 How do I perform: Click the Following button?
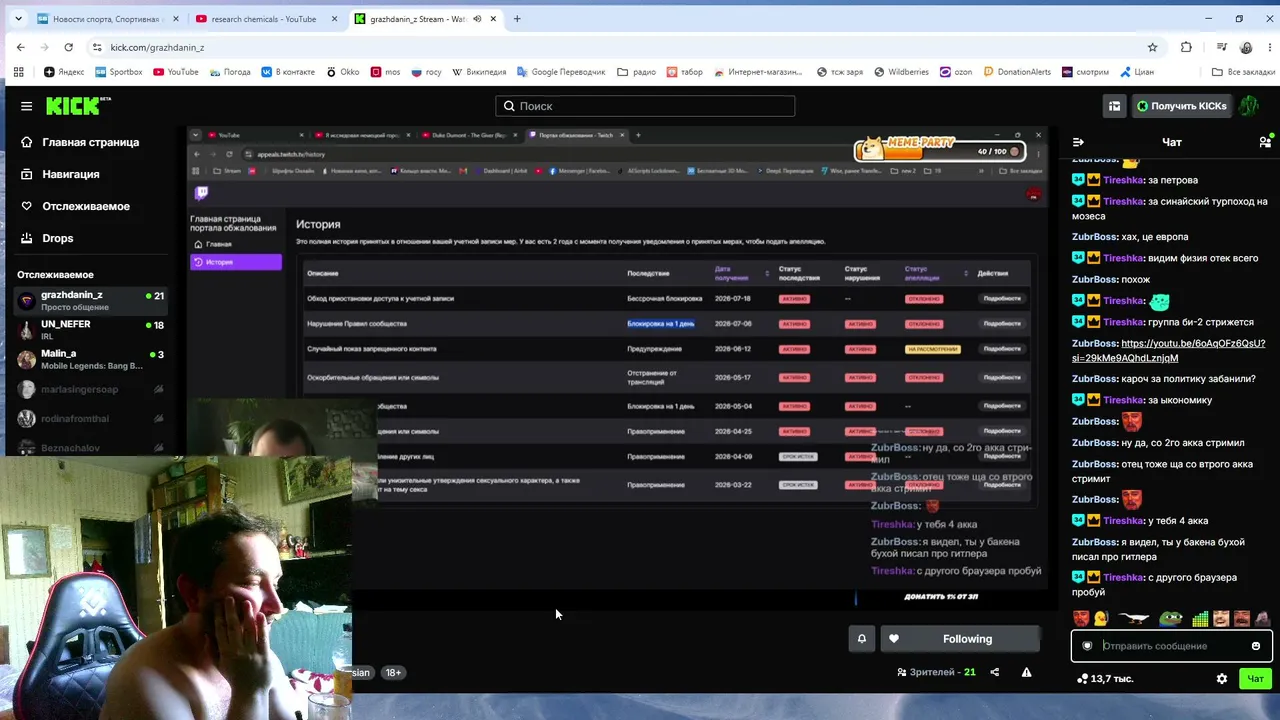(960, 639)
